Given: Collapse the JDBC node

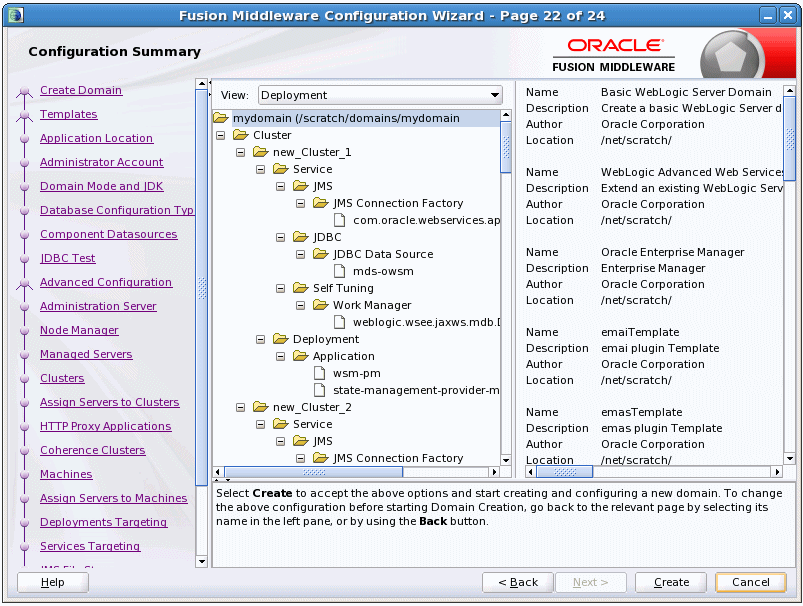Looking at the screenshot, I should point(281,237).
